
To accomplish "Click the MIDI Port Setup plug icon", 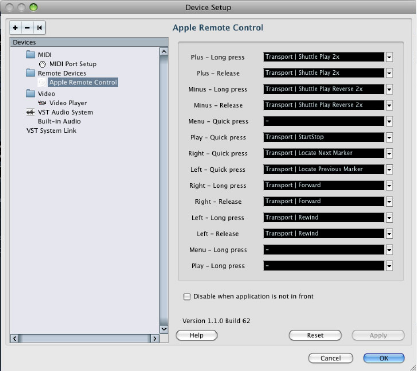I will point(42,64).
